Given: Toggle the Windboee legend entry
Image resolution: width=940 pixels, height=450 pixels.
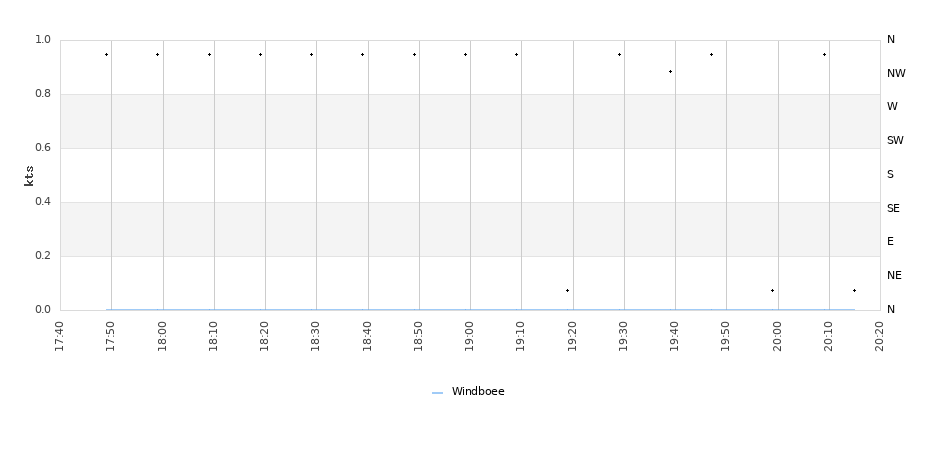Looking at the screenshot, I should (468, 392).
